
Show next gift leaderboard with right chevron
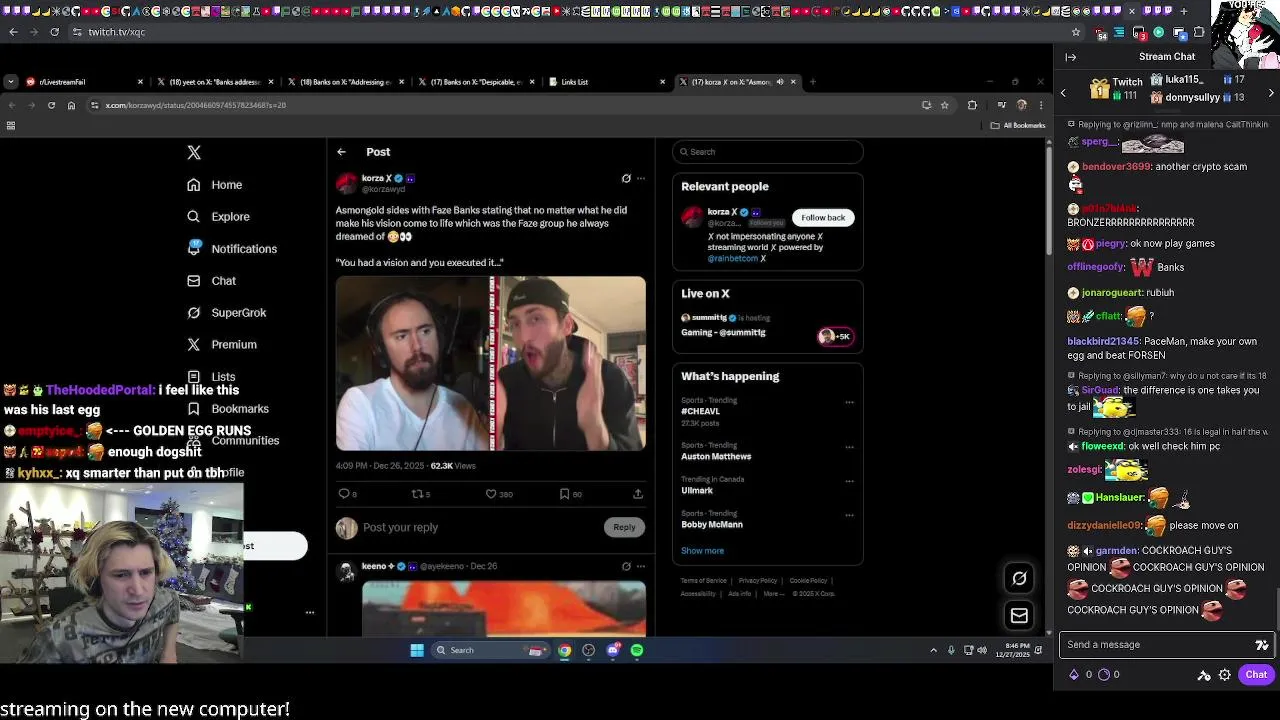(1271, 93)
